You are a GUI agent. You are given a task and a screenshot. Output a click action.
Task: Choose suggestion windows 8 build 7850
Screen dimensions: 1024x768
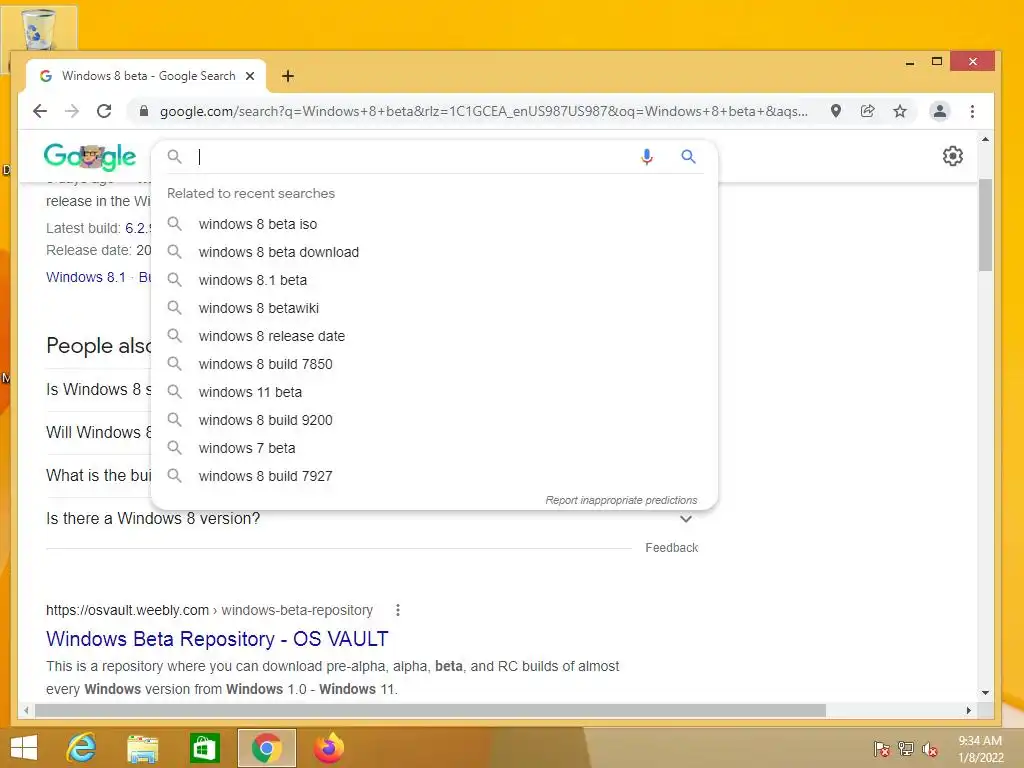coord(434,364)
